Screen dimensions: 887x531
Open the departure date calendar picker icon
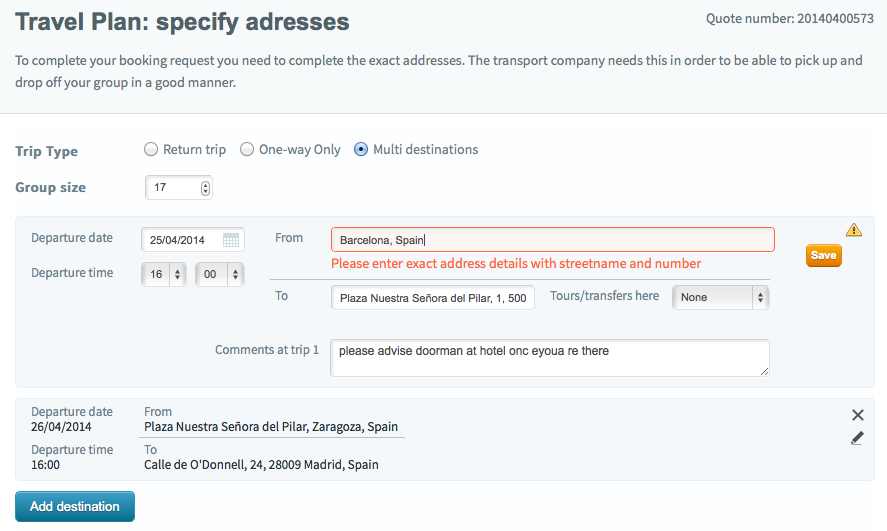[x=231, y=240]
